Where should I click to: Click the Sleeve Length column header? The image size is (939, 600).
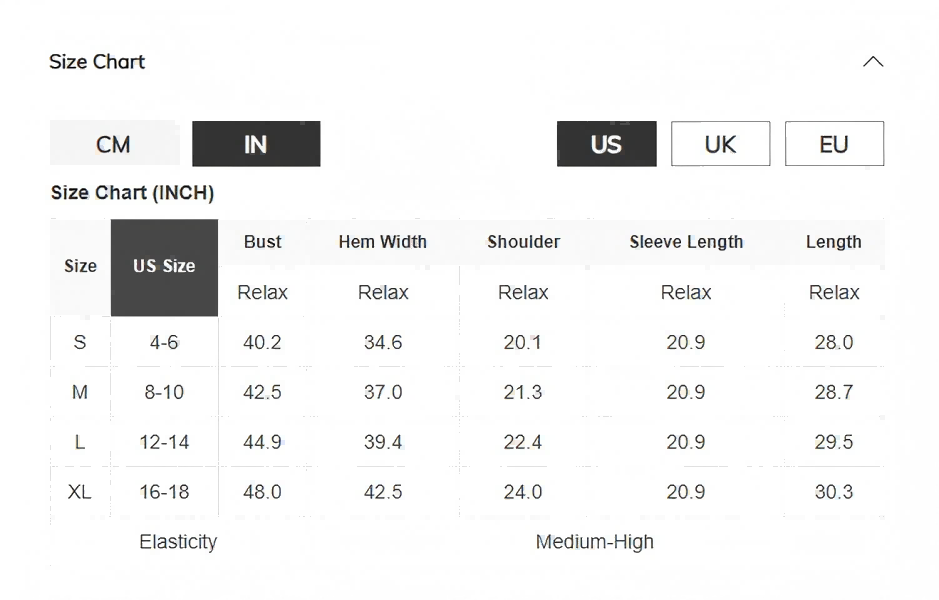686,242
